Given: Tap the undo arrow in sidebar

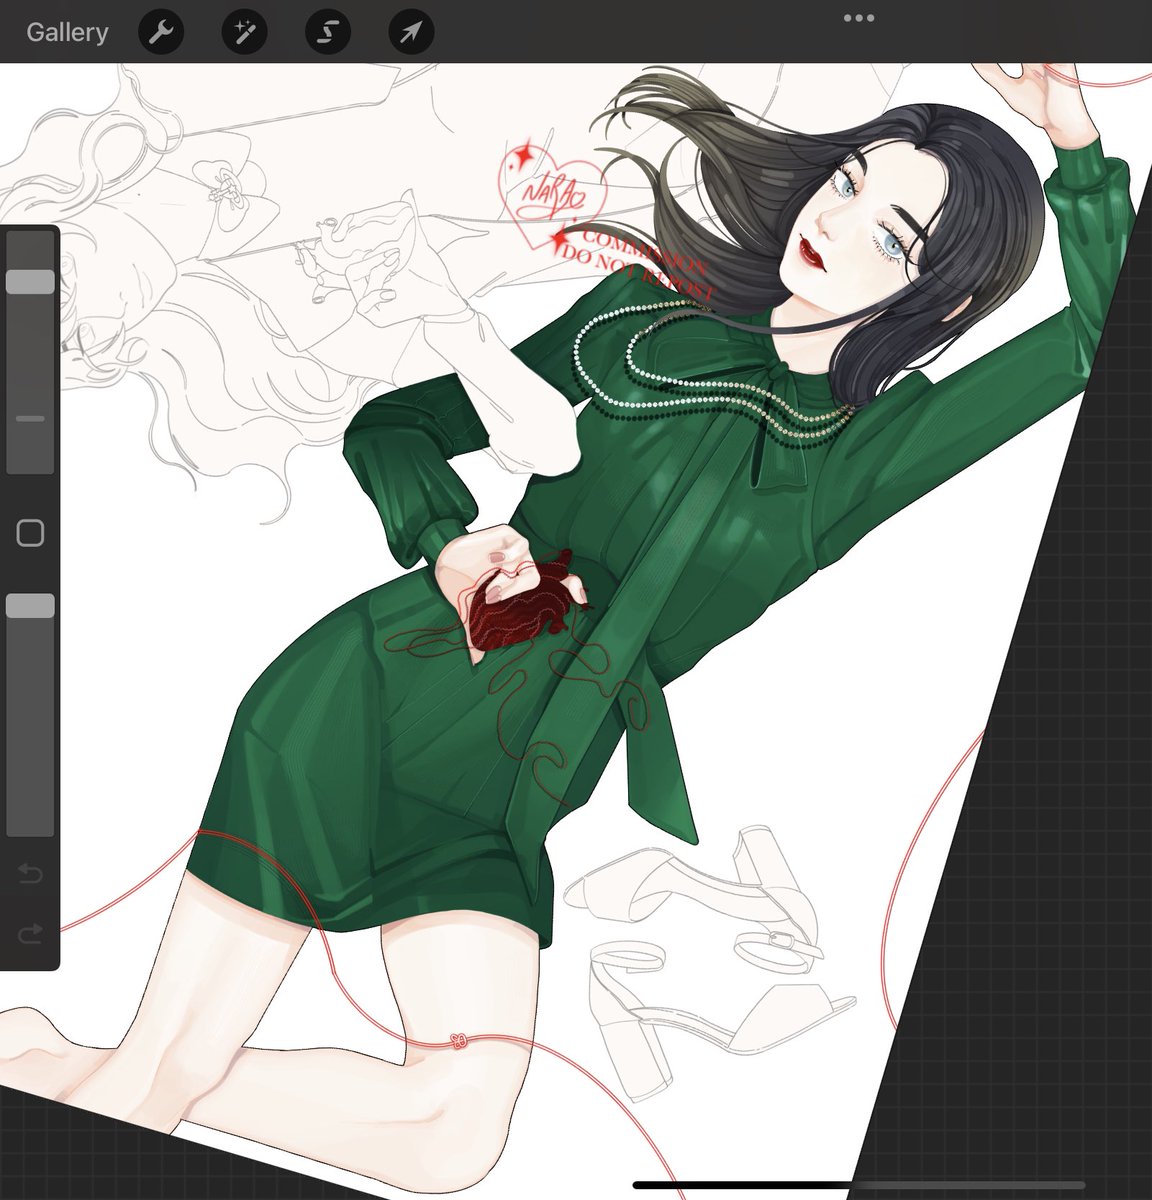Looking at the screenshot, I should 30,875.
